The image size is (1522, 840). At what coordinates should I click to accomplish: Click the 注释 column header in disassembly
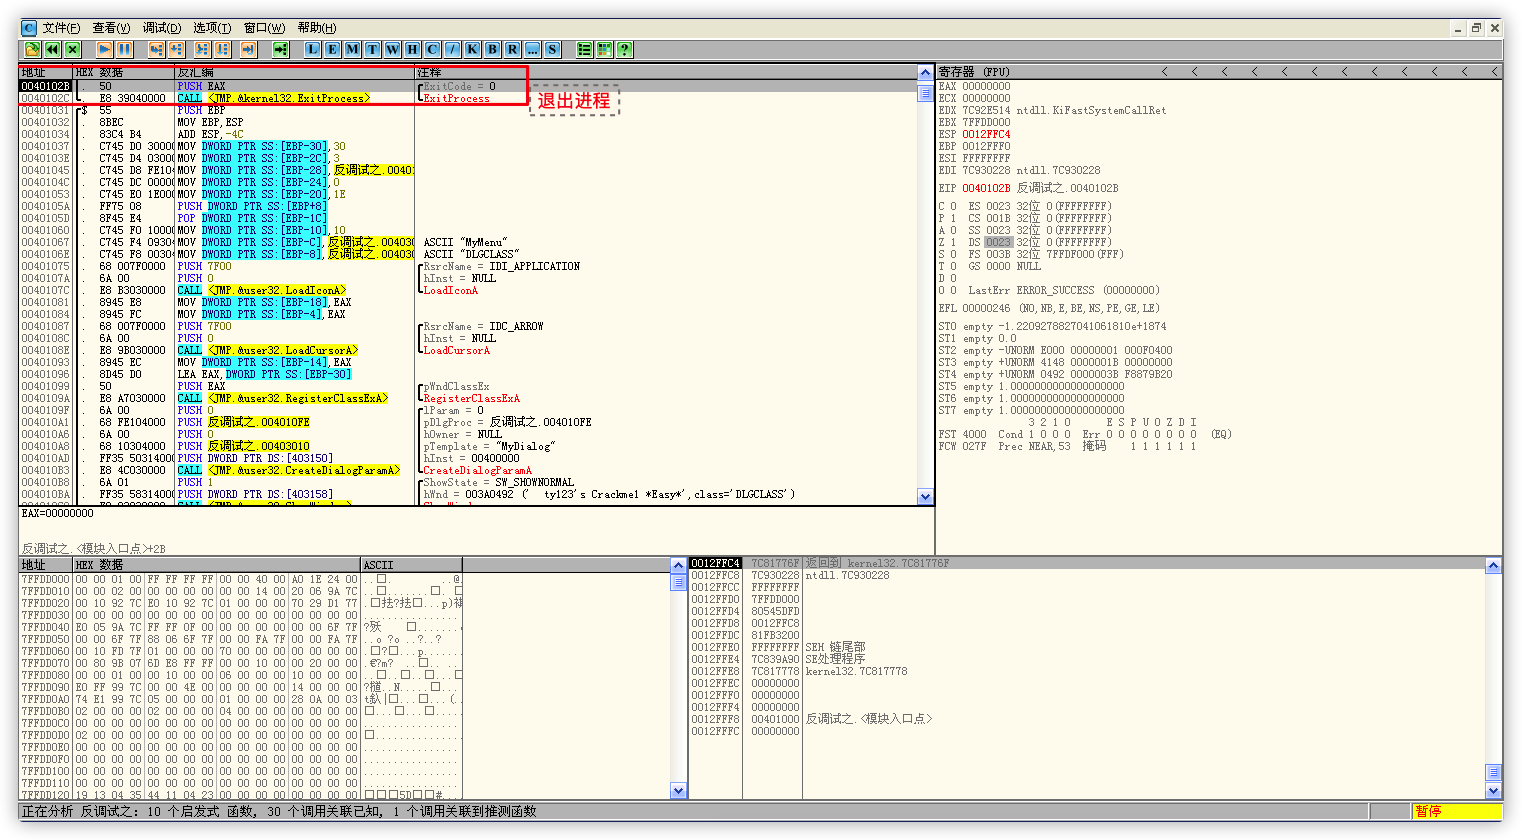click(430, 73)
